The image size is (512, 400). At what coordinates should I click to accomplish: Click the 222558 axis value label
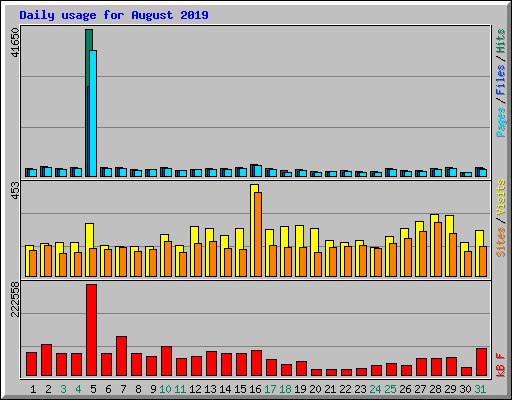tap(15, 299)
